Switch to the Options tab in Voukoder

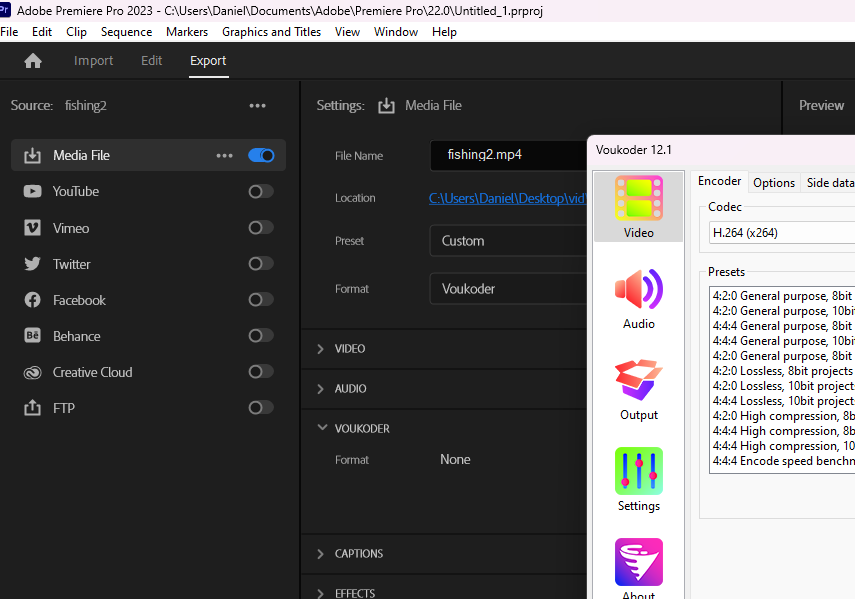tap(774, 183)
